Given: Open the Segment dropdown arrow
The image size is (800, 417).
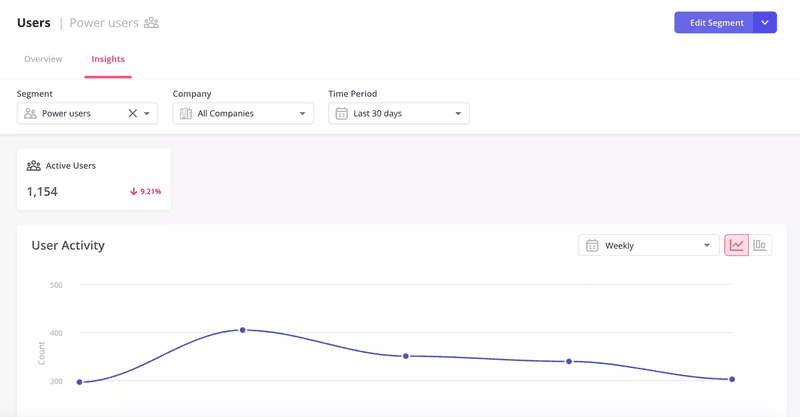Looking at the screenshot, I should [147, 114].
